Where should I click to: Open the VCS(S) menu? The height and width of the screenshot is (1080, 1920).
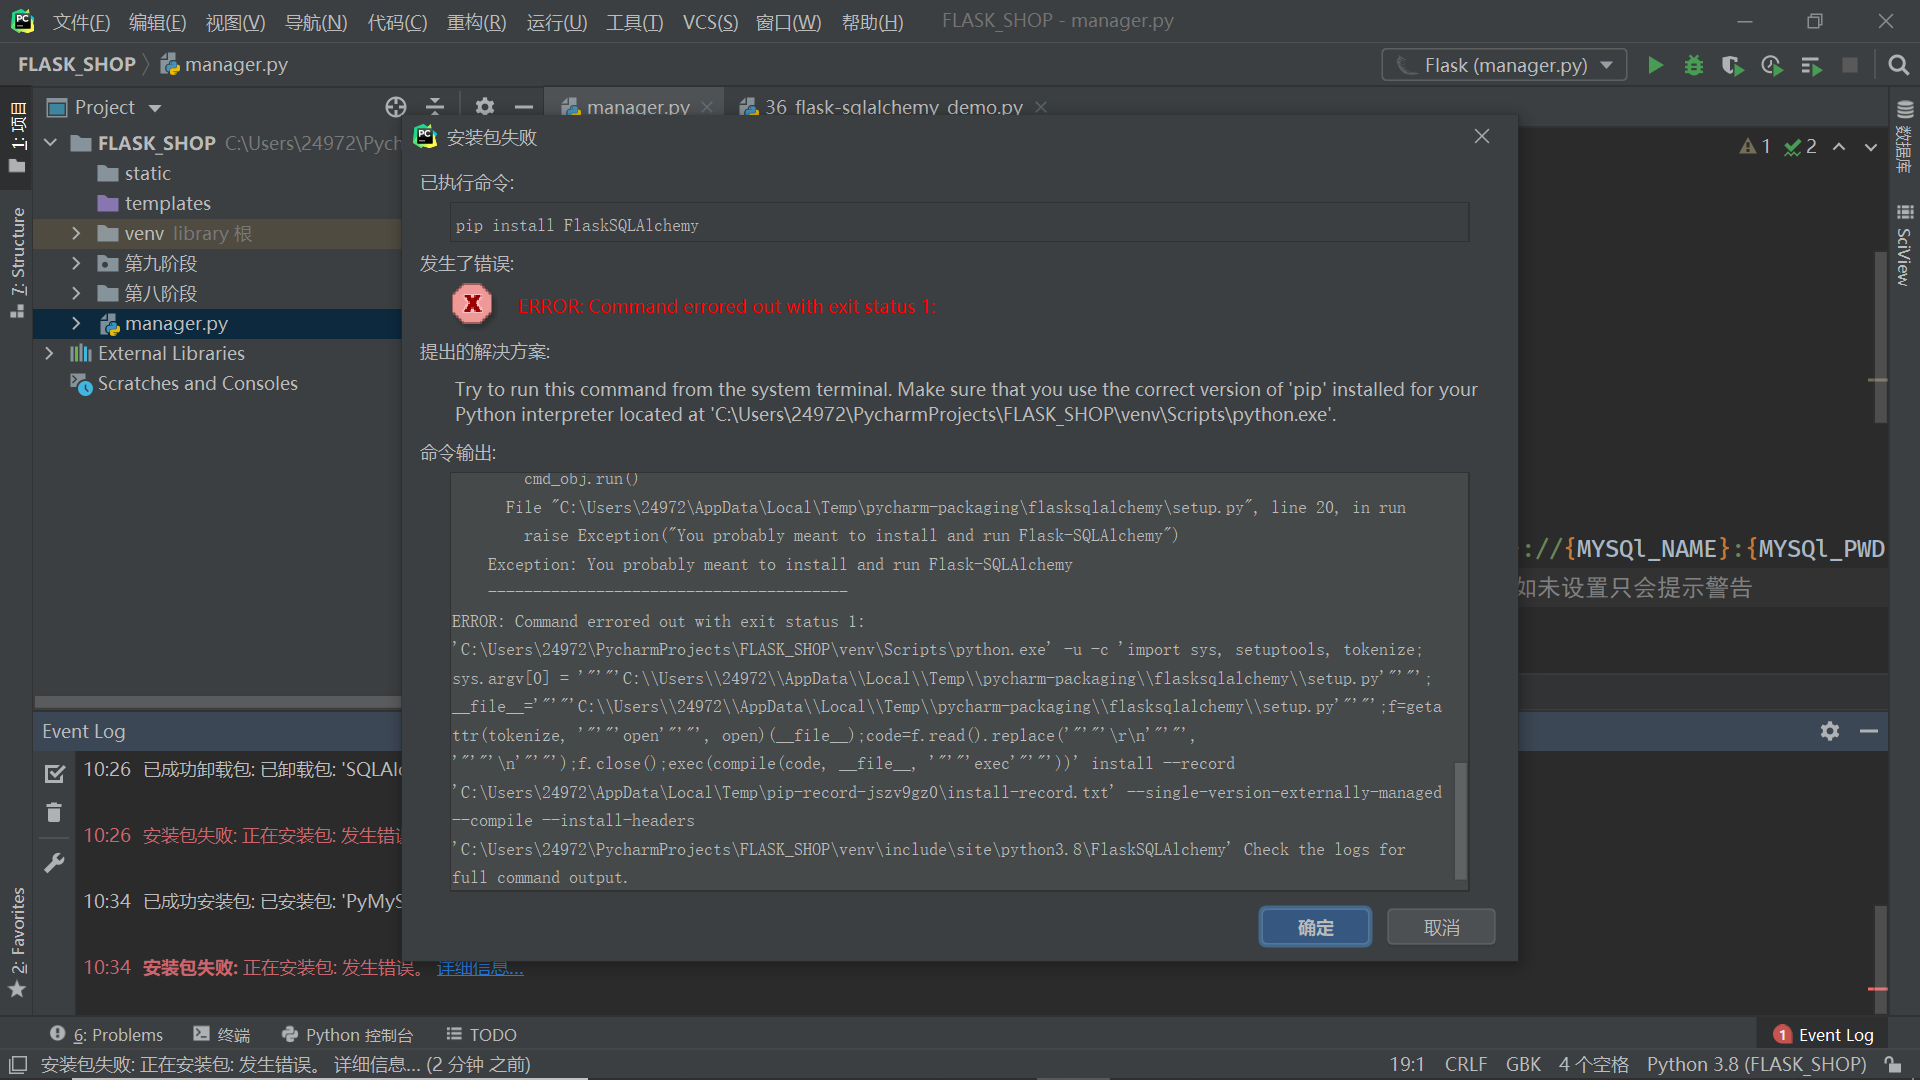point(710,21)
